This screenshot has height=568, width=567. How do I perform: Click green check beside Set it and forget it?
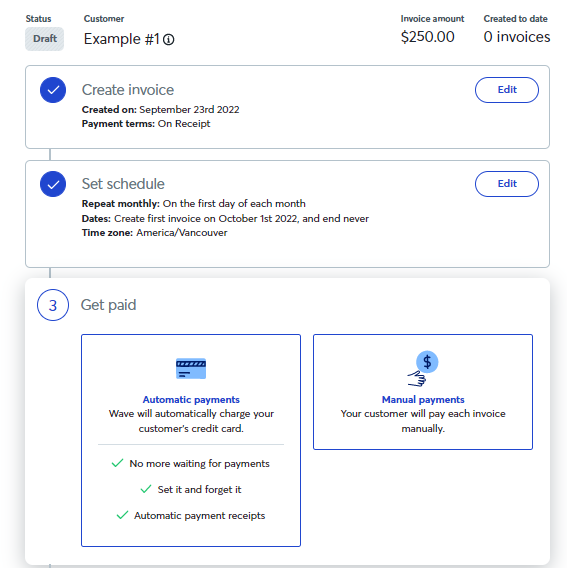(x=146, y=489)
